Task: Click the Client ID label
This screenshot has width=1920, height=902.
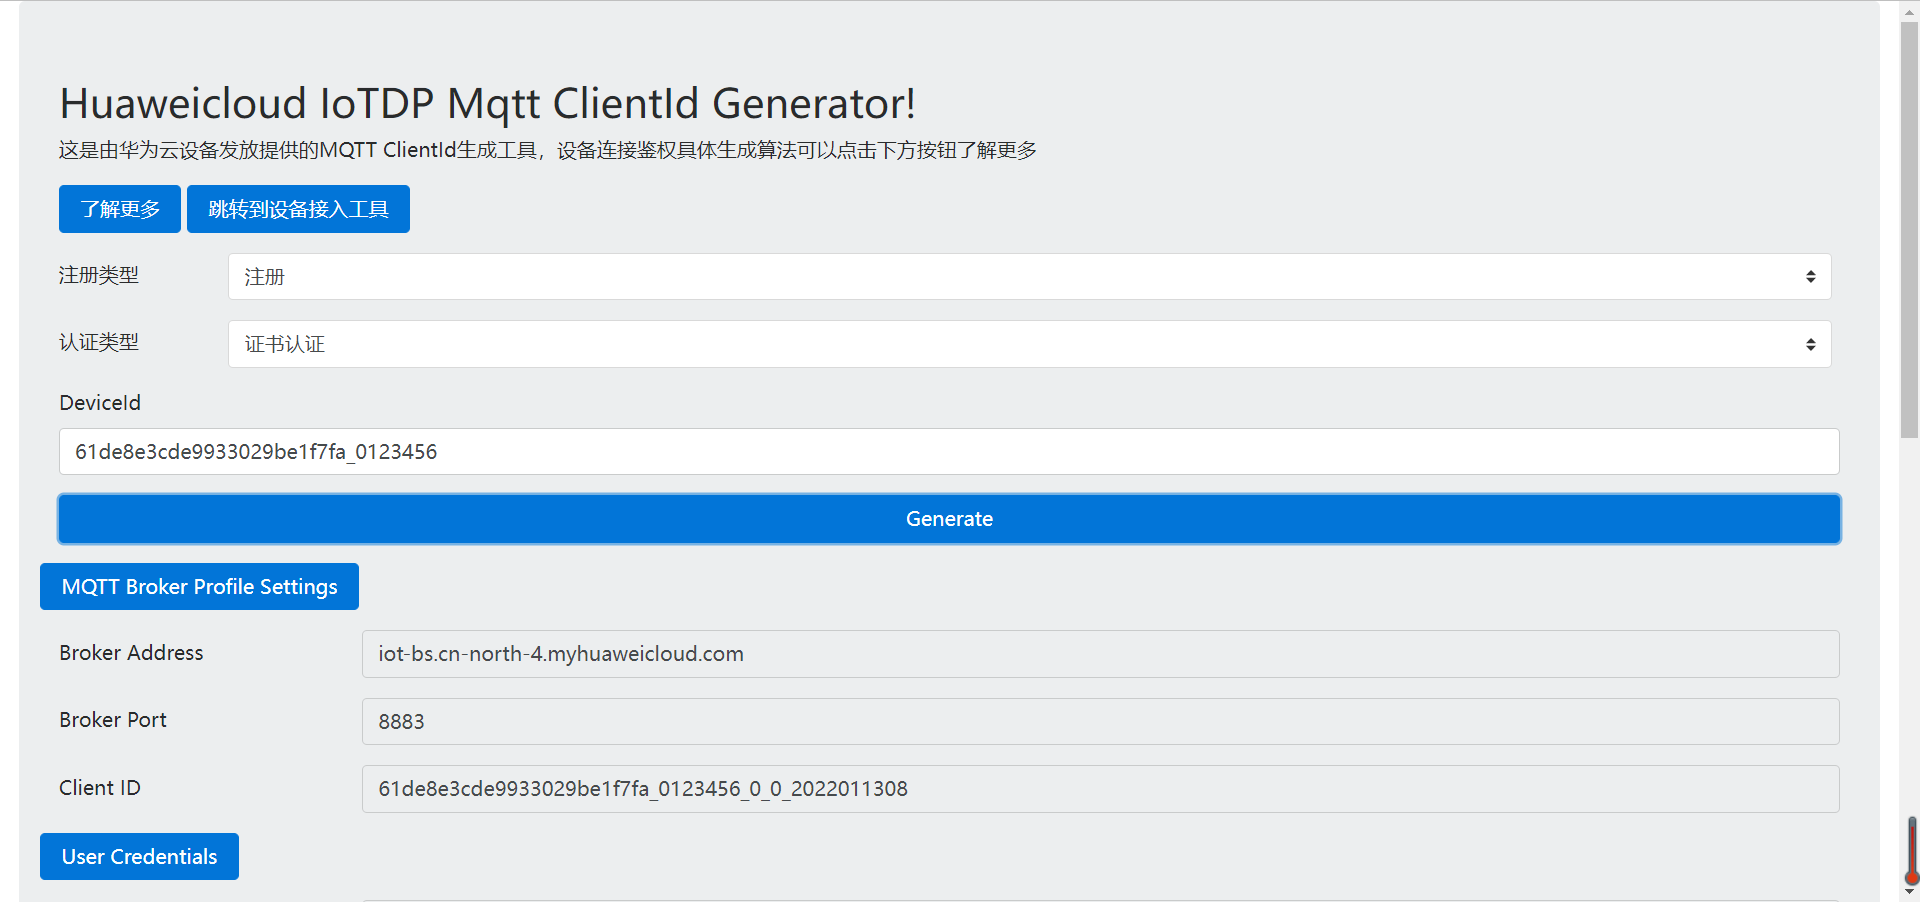Action: tap(100, 788)
